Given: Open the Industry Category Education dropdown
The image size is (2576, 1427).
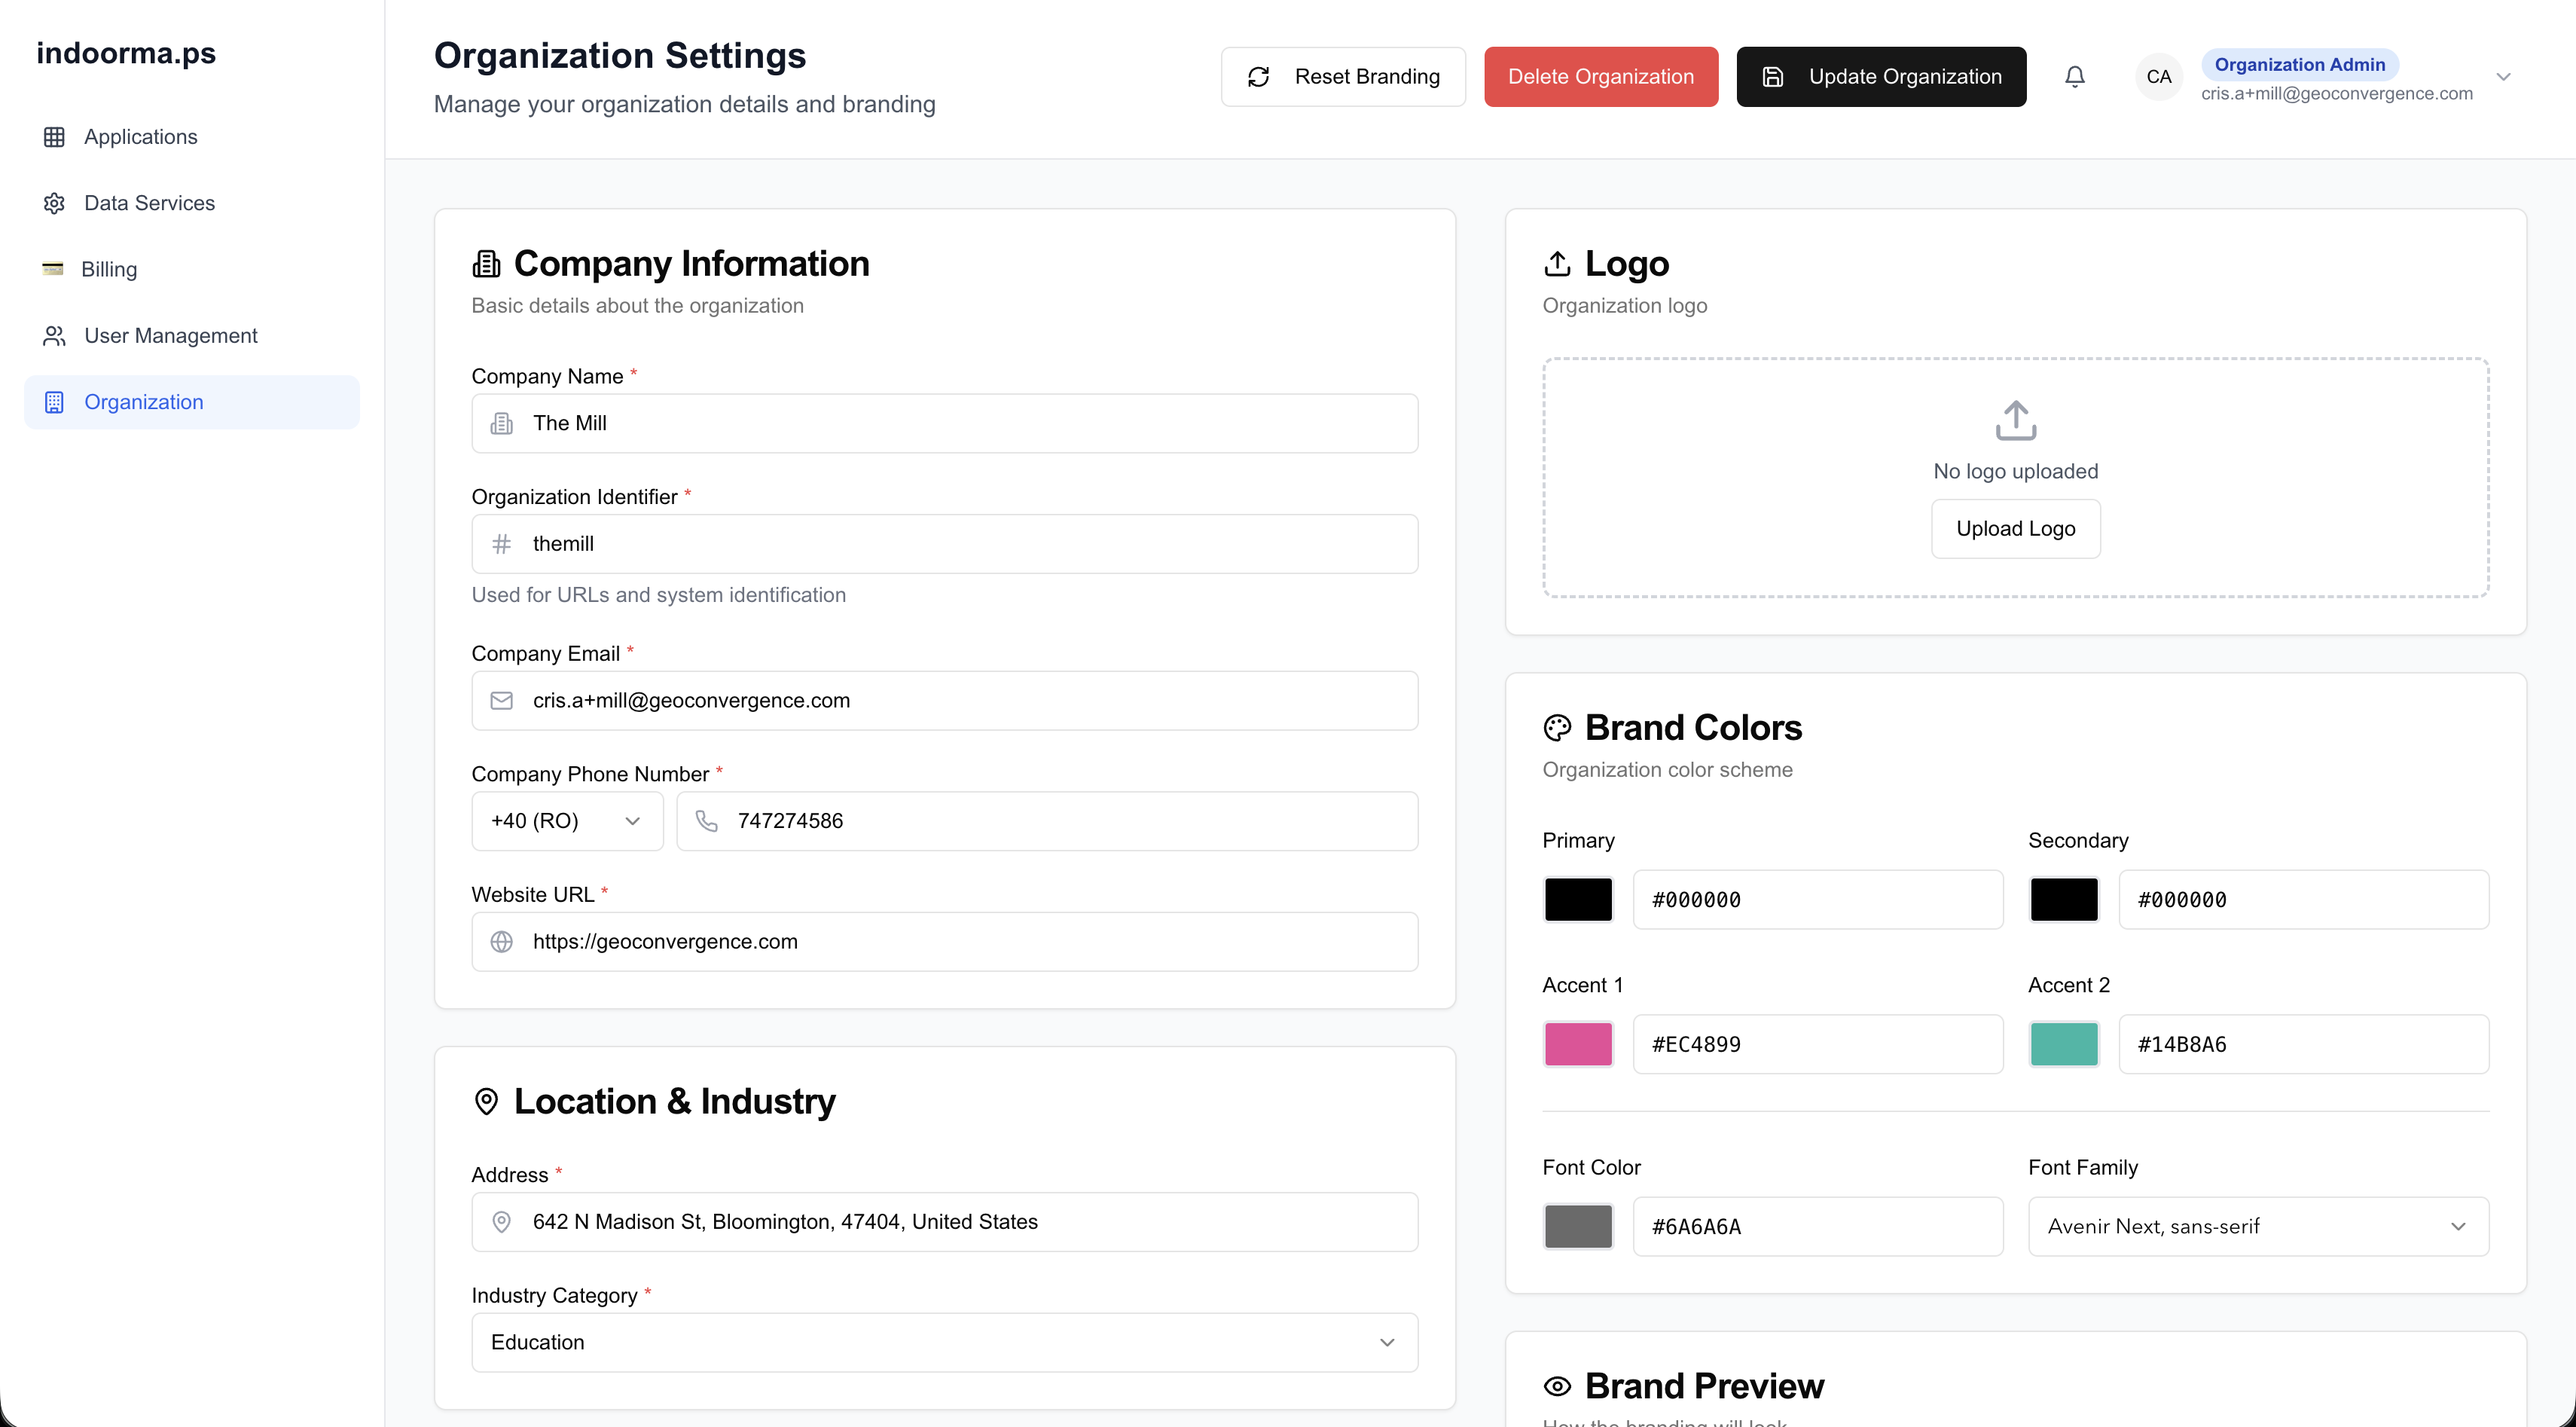Looking at the screenshot, I should pos(945,1342).
